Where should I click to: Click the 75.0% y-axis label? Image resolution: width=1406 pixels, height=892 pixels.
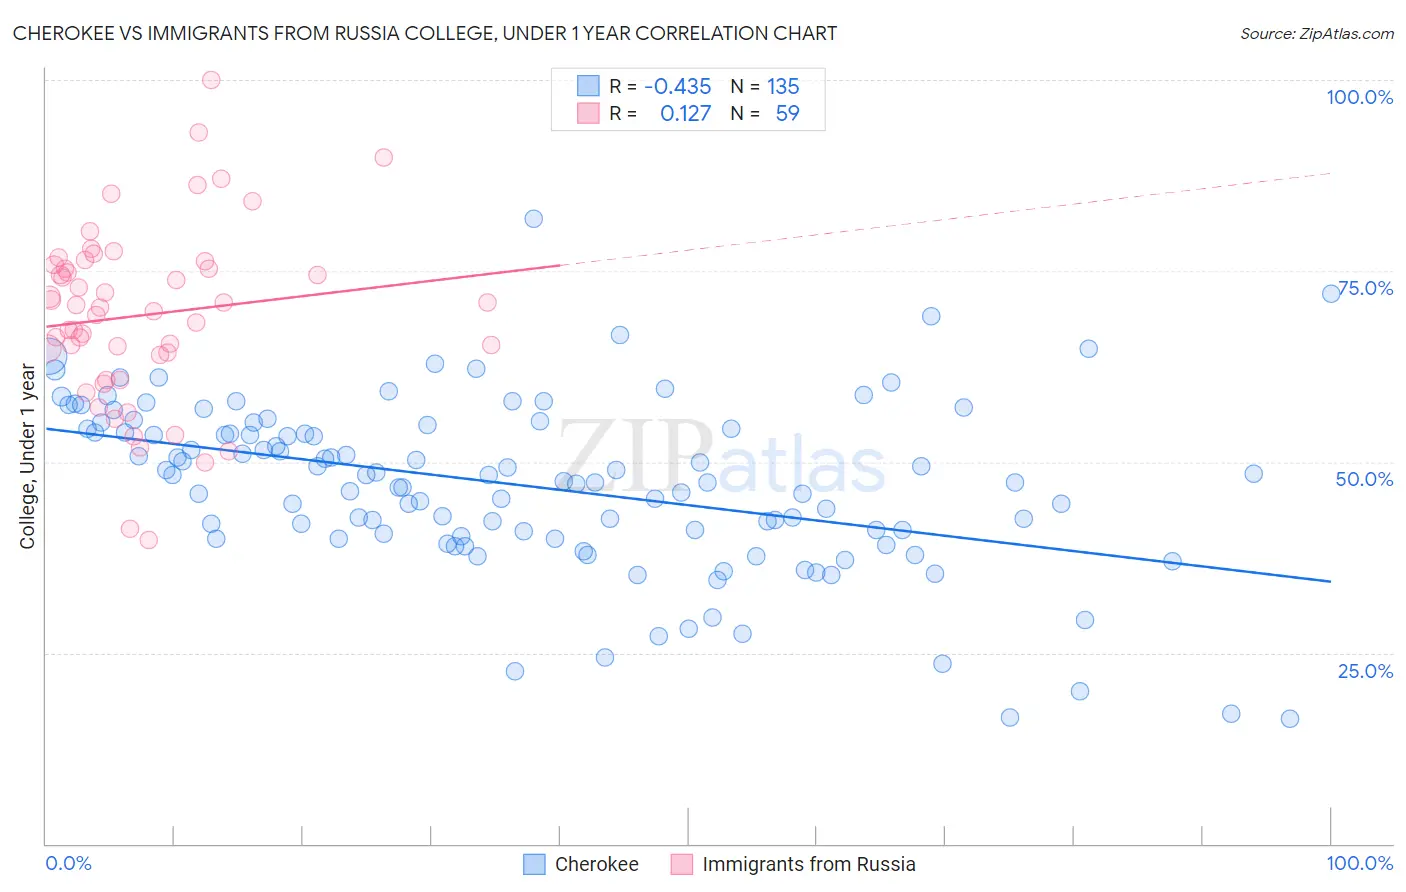[1365, 288]
